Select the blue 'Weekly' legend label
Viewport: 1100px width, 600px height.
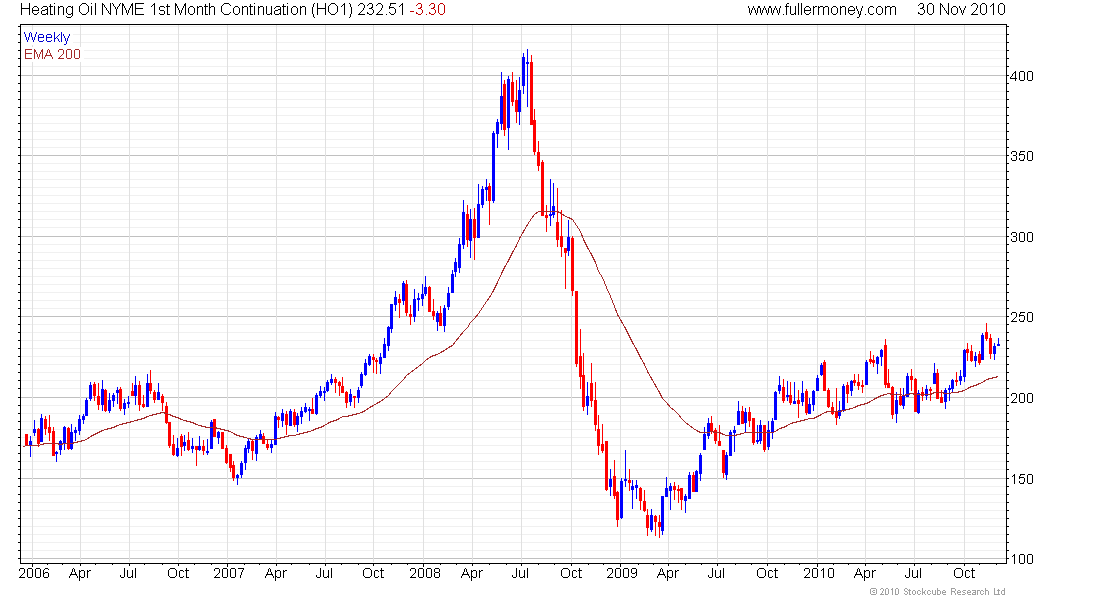click(46, 37)
